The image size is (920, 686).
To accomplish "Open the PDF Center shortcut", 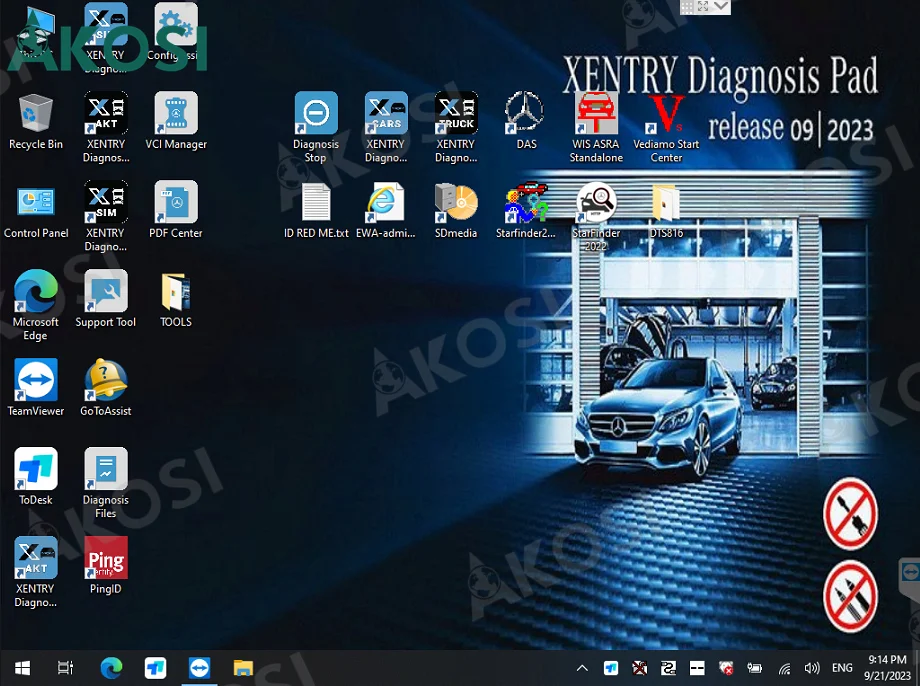I will (x=176, y=203).
